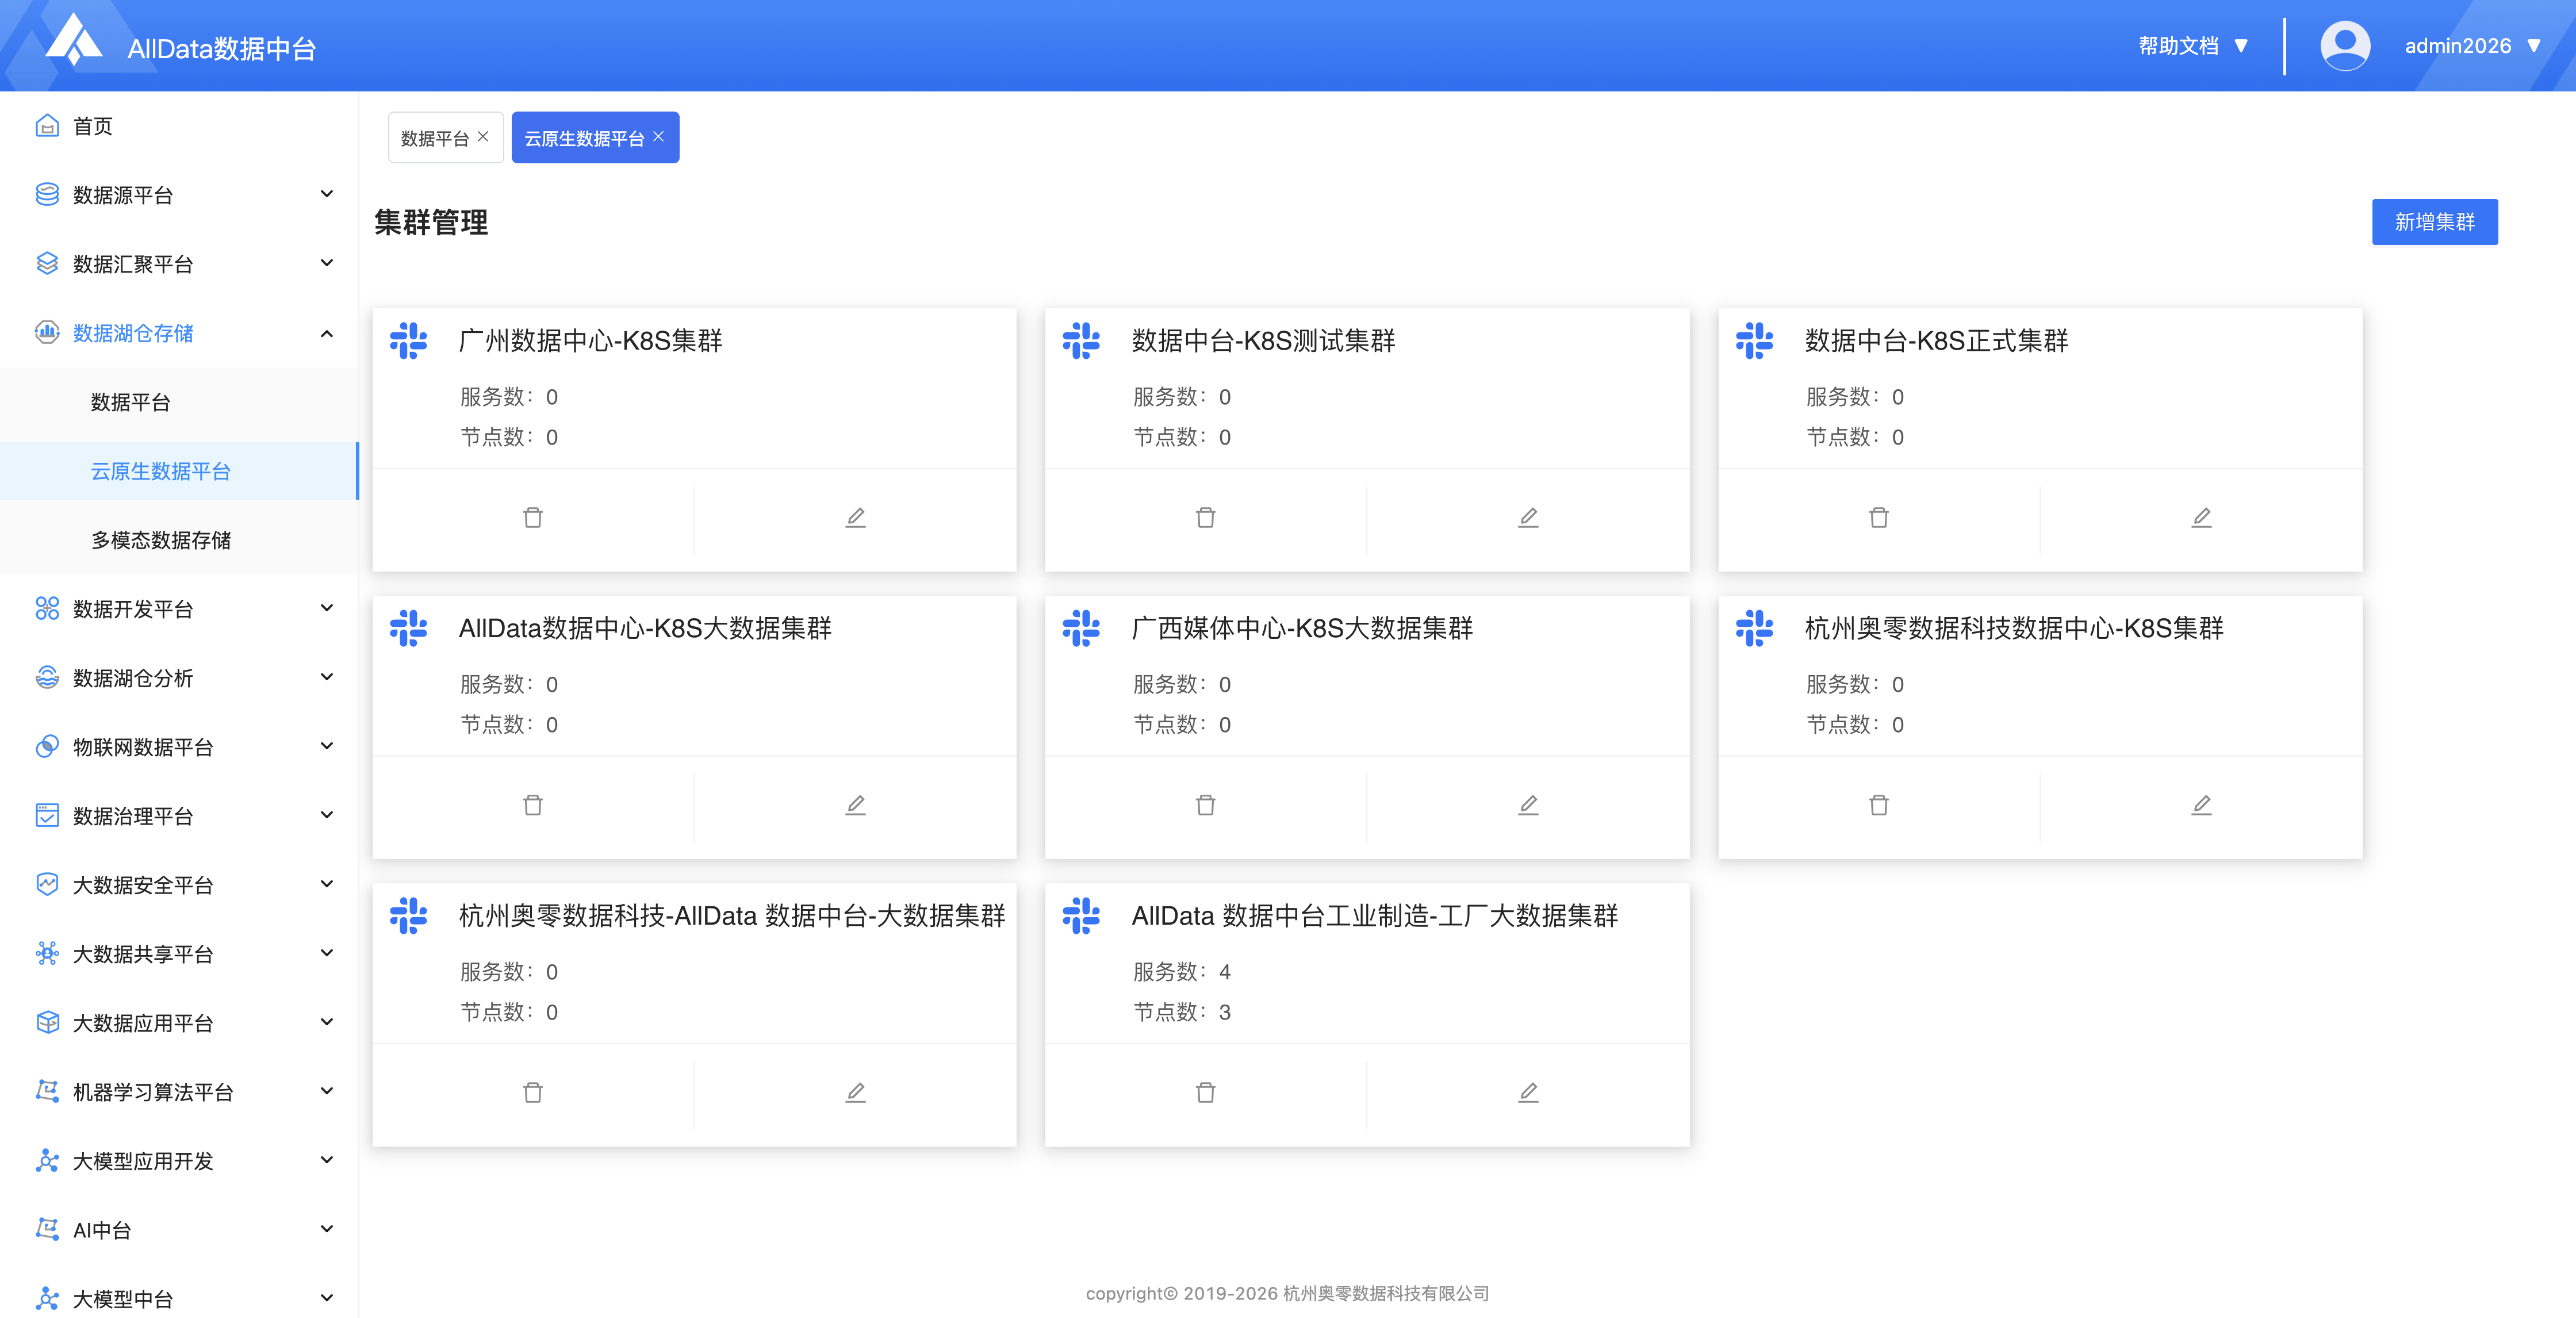Open the AllData 数据中台工业制造-工厂大数据集群 title
Screen dimensions: 2576x1318
point(1374,916)
